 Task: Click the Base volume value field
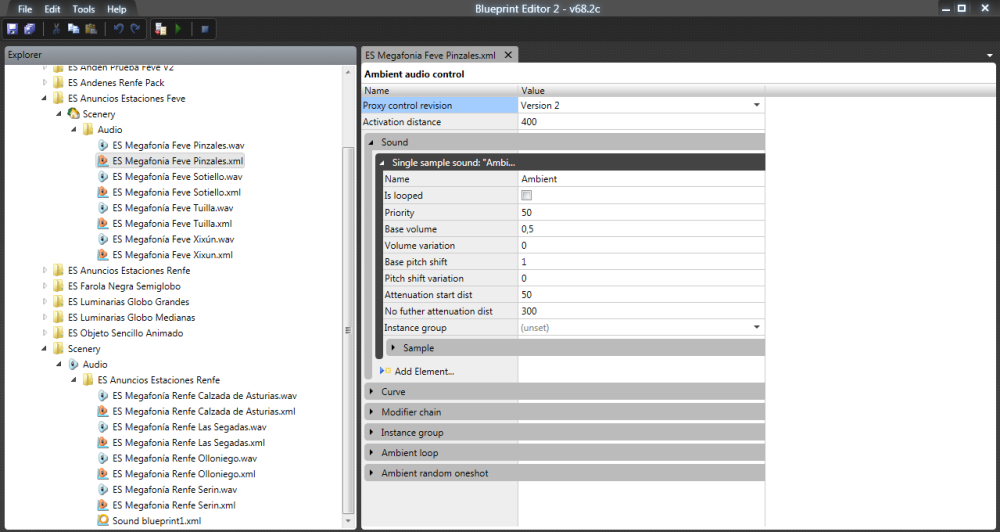coord(640,229)
